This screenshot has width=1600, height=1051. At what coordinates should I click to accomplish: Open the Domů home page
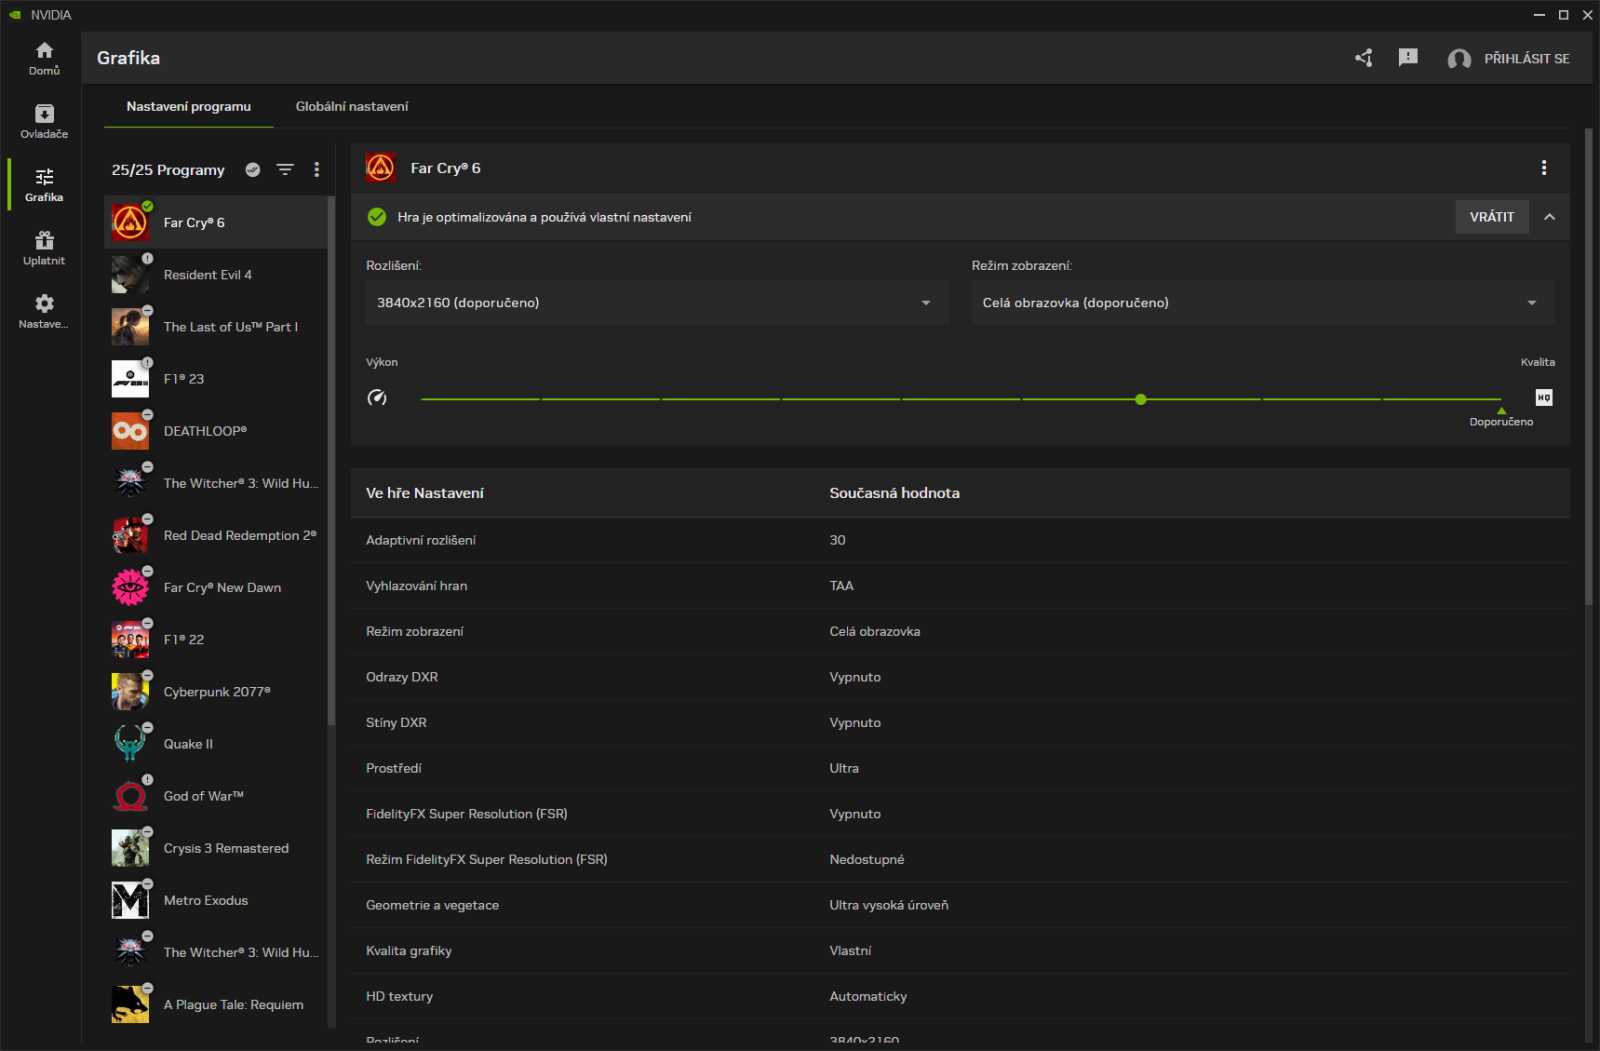[44, 58]
